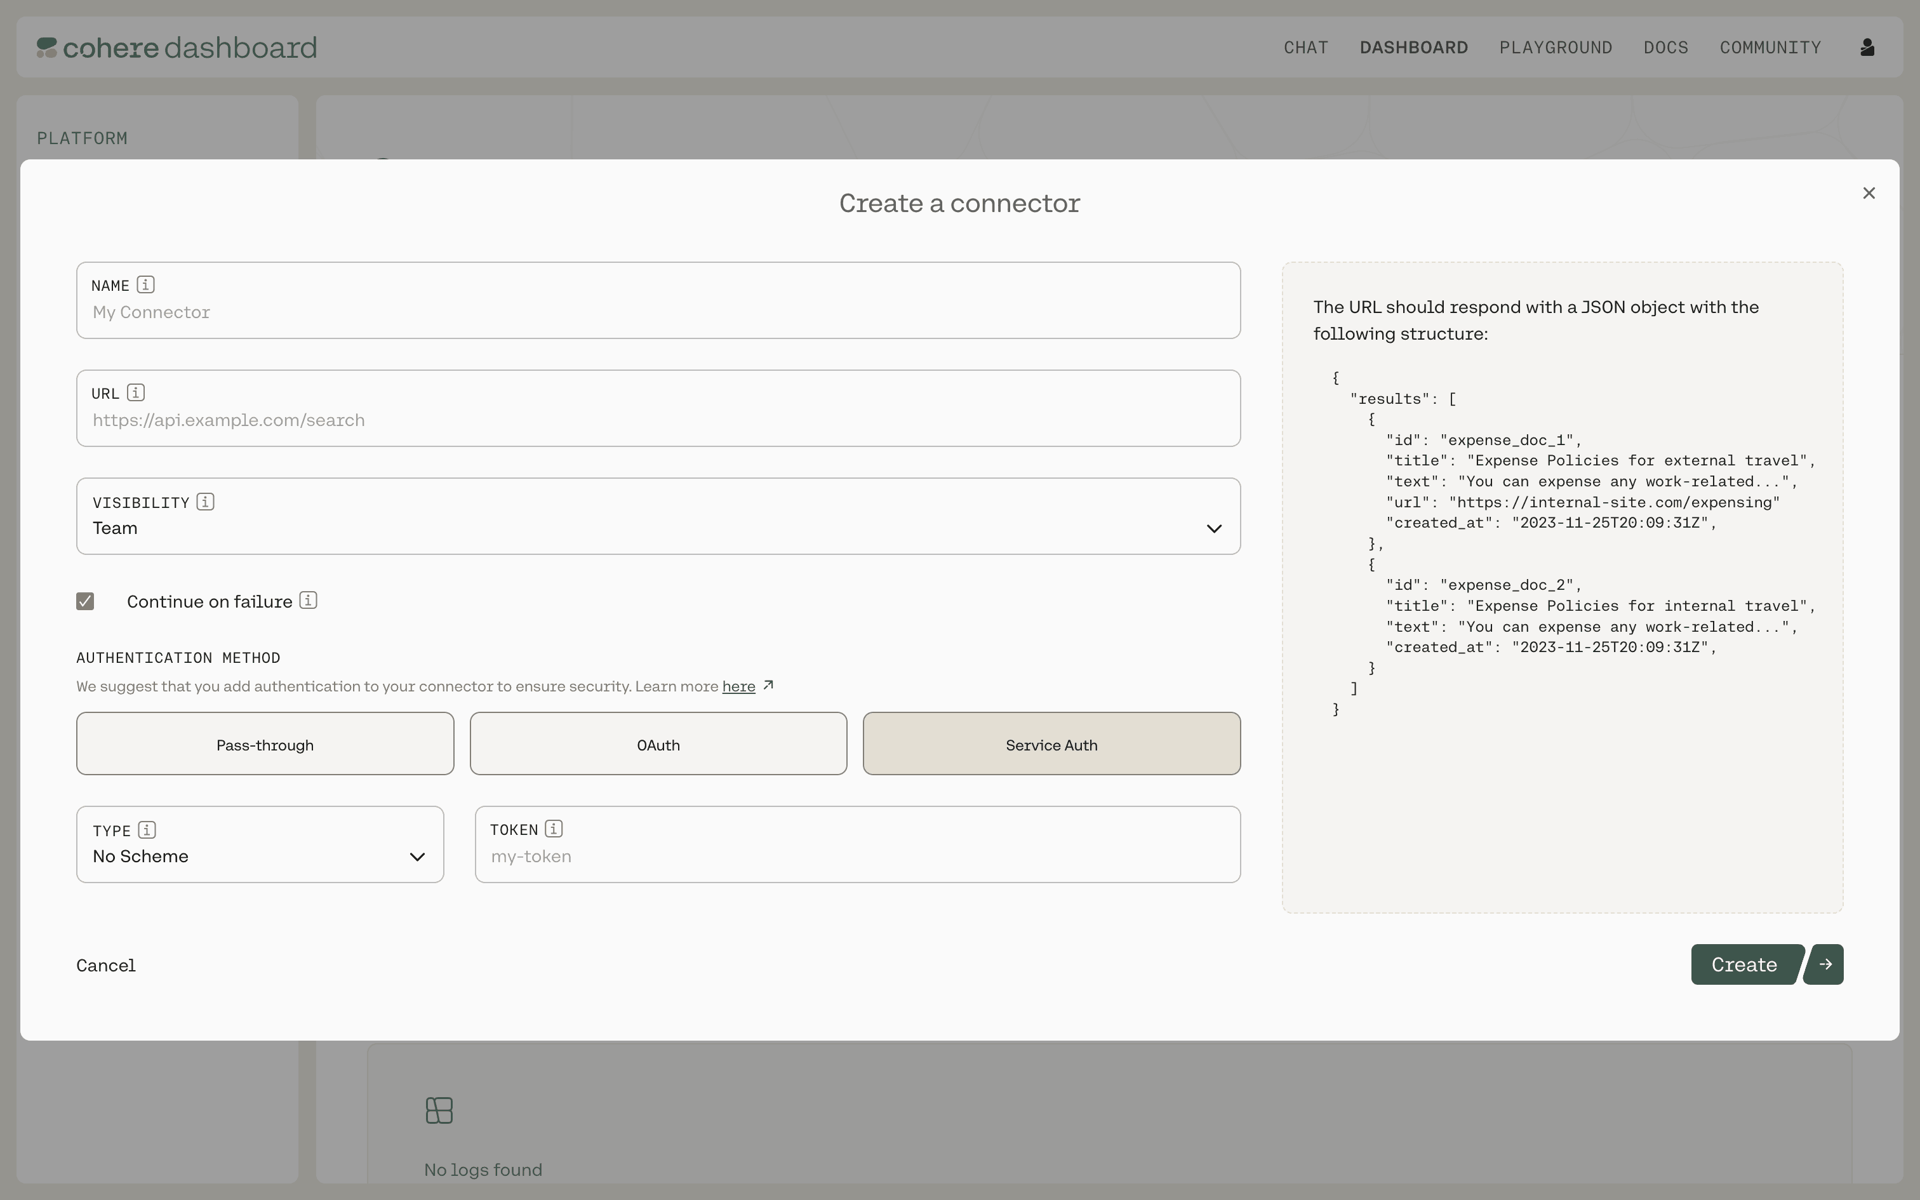Viewport: 1920px width, 1200px height.
Task: Click the No logs found text
Action: click(483, 1169)
